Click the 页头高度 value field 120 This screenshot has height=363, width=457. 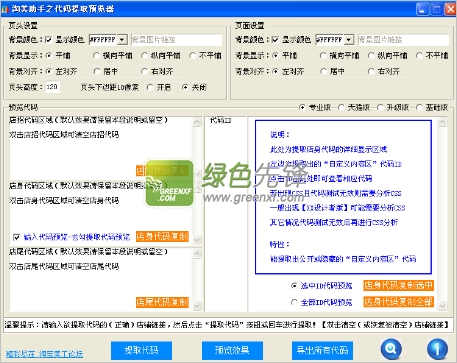[x=53, y=87]
